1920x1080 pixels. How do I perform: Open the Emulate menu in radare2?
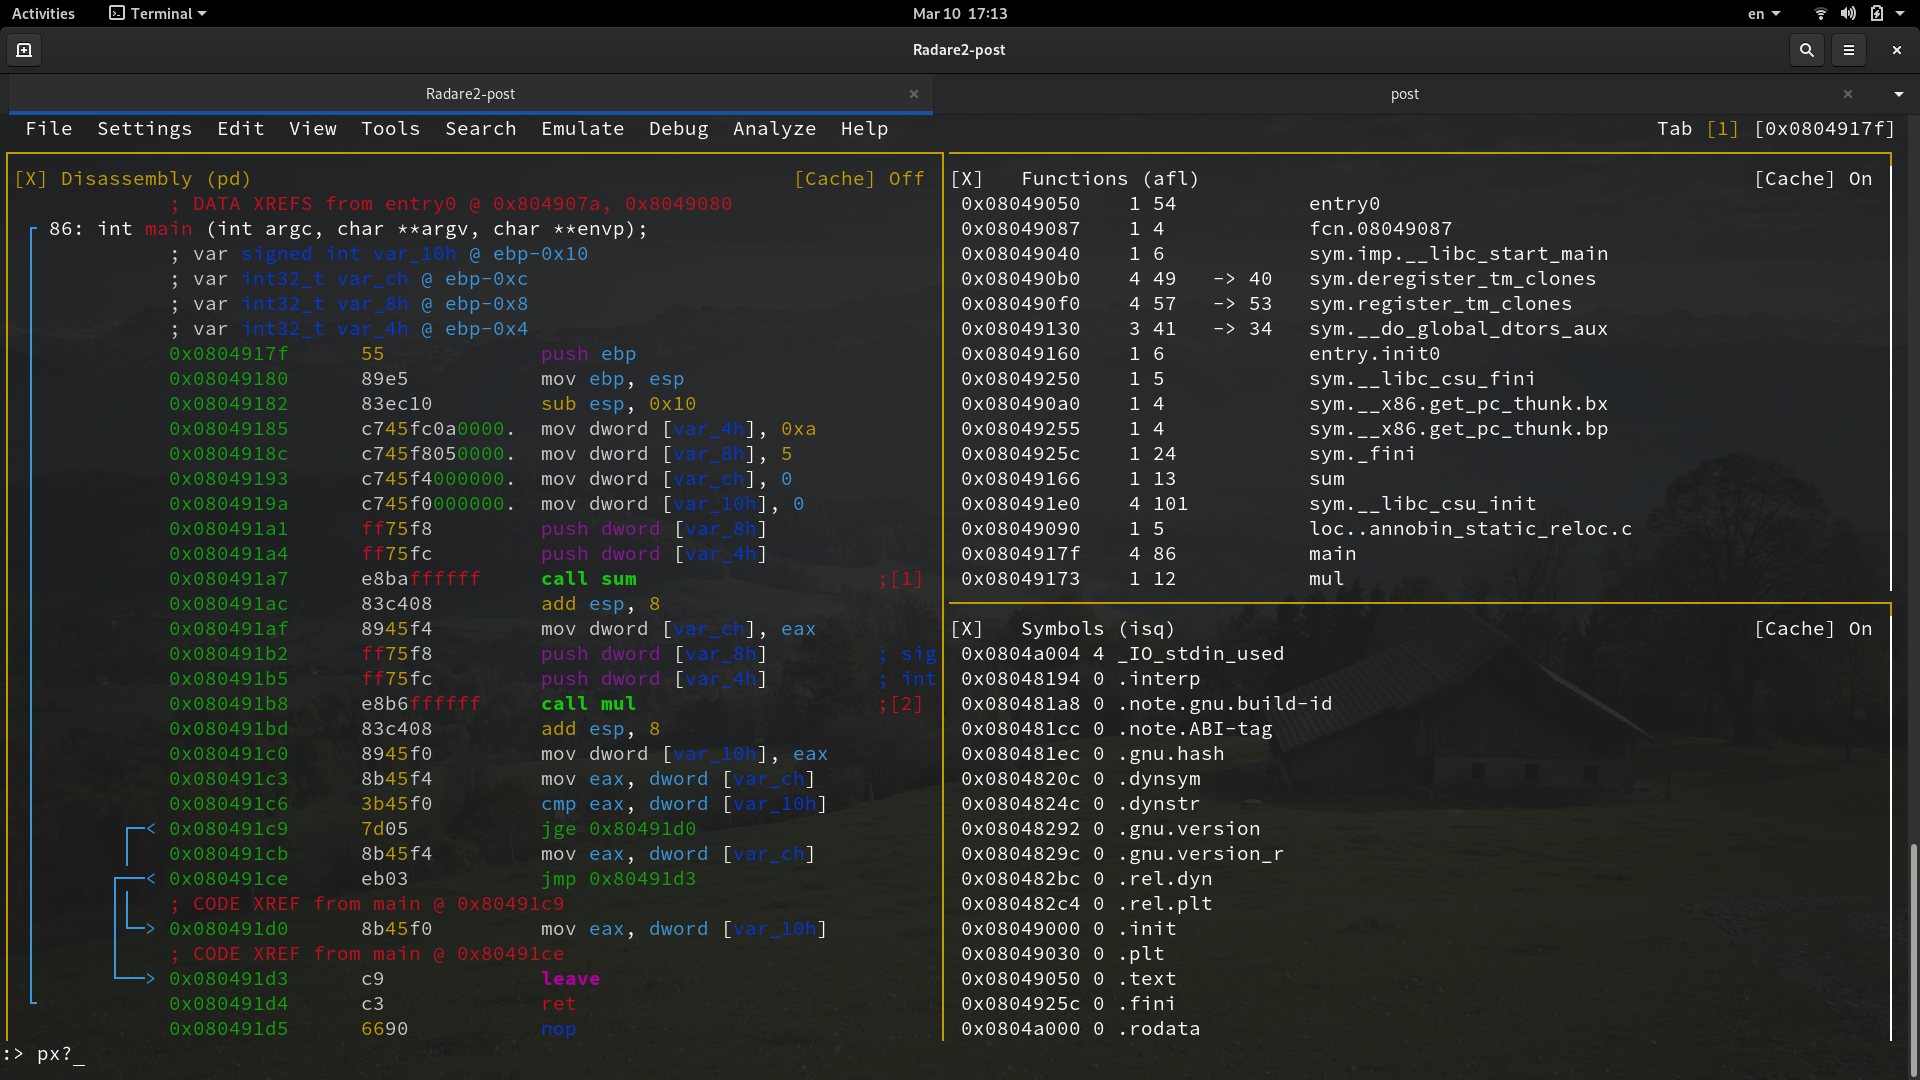tap(582, 128)
